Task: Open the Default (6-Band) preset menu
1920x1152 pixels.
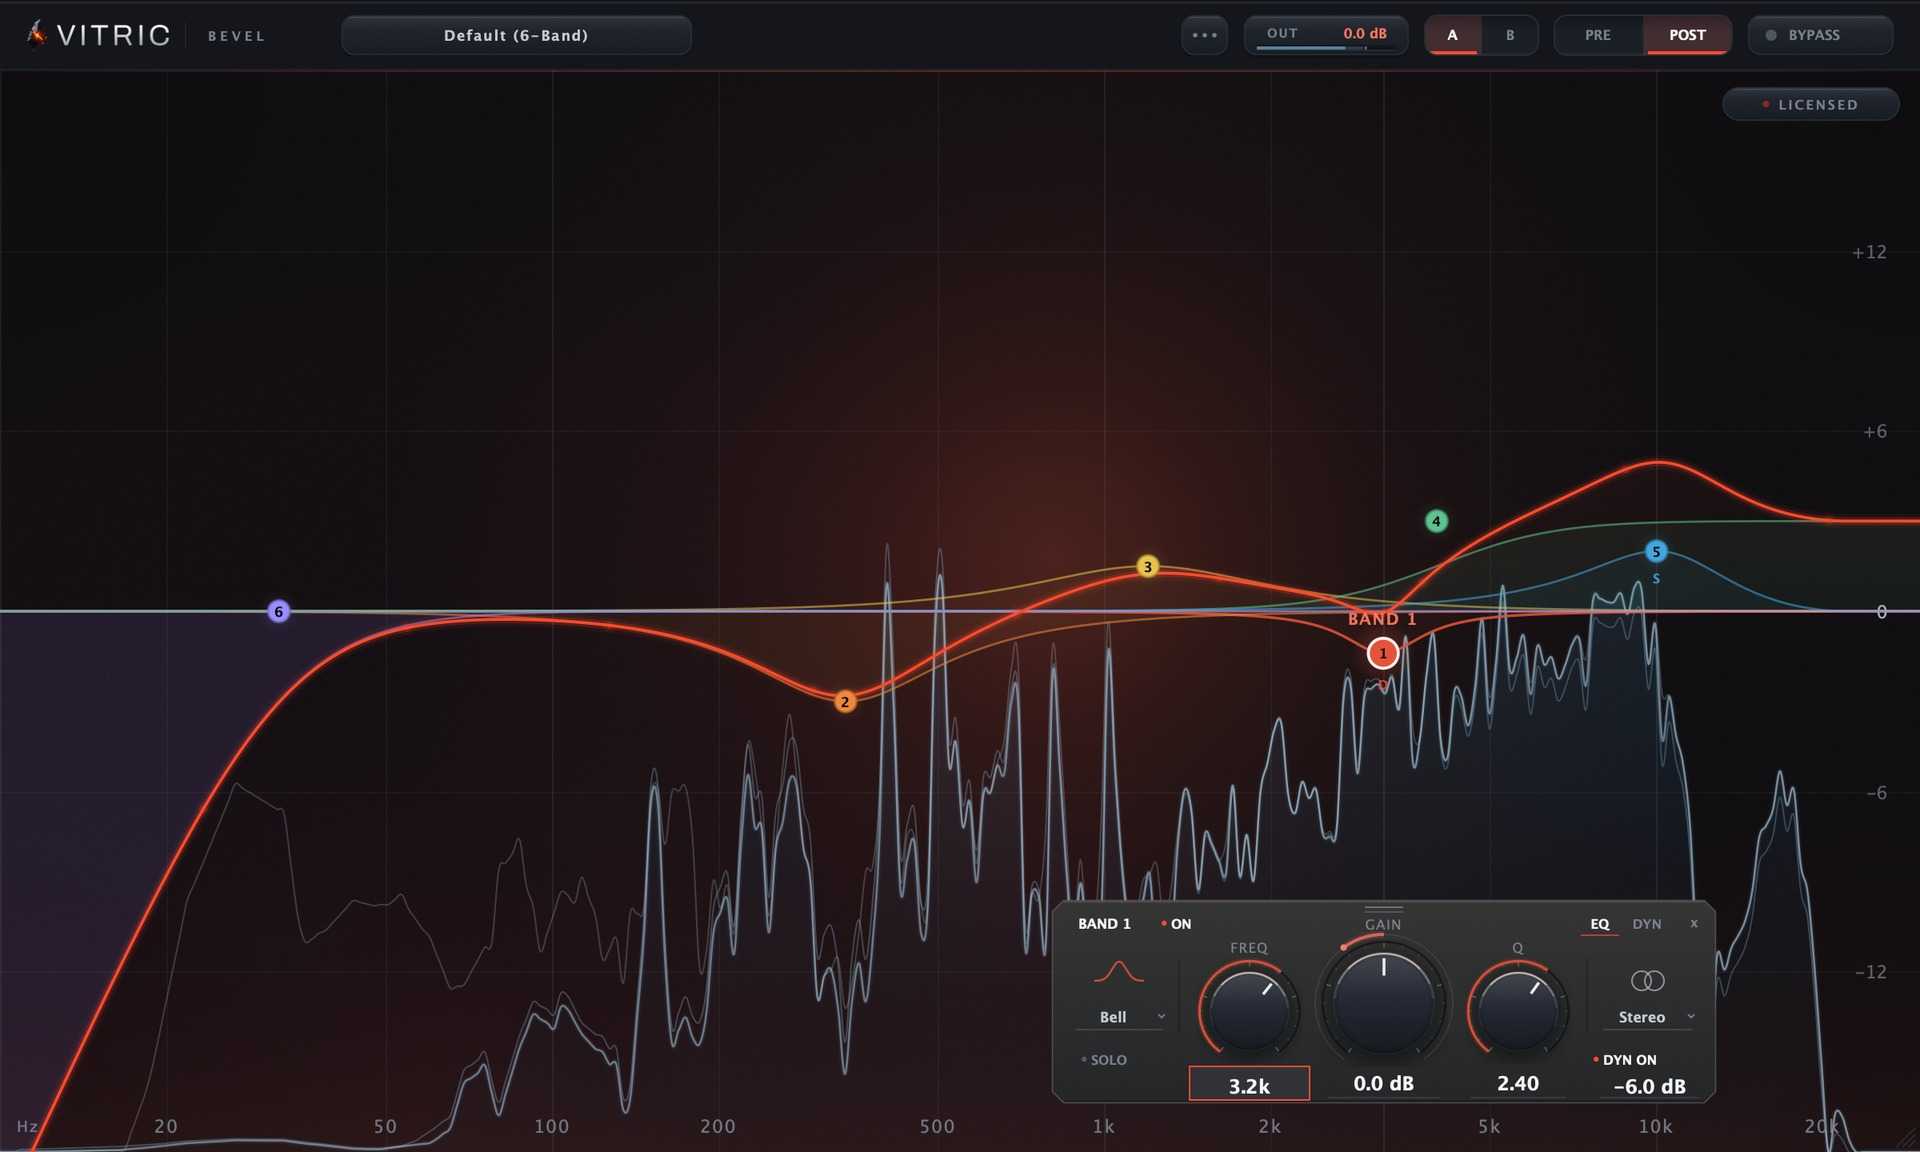Action: 516,35
